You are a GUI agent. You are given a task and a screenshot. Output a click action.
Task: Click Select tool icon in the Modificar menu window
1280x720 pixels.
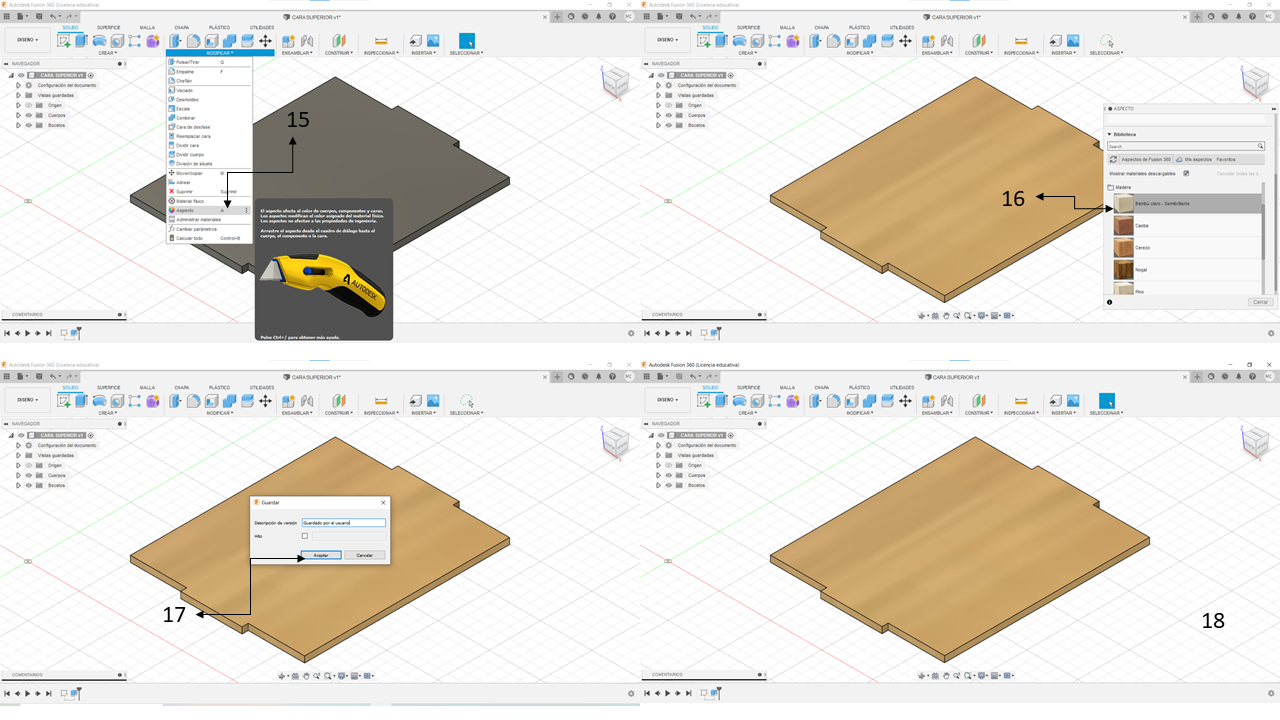click(466, 41)
